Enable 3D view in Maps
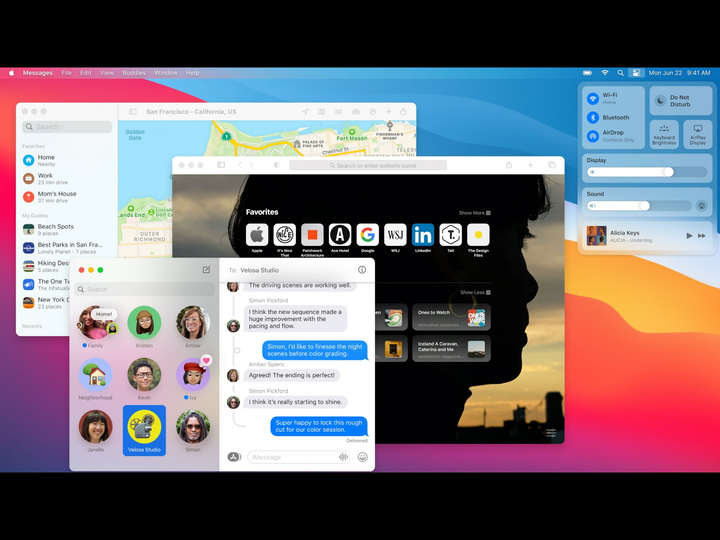The image size is (720, 540). [x=338, y=112]
